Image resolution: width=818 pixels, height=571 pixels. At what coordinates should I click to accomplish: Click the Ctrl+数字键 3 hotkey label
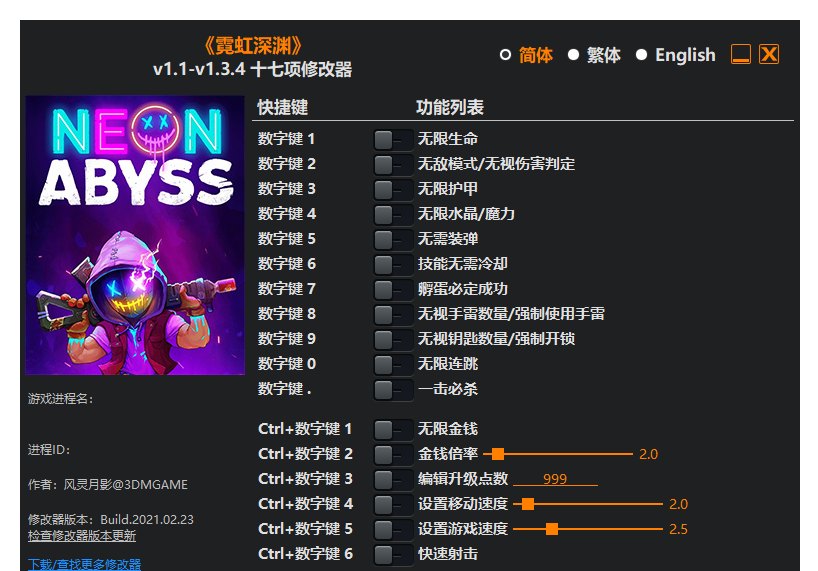click(305, 479)
